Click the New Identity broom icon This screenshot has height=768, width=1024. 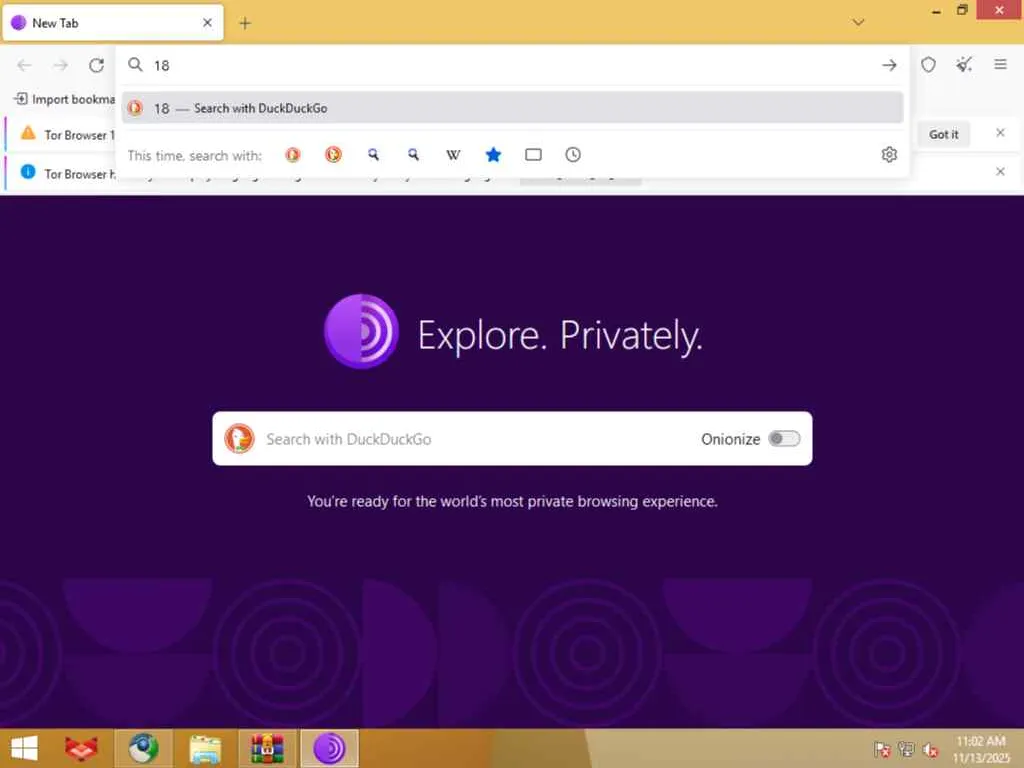(x=964, y=65)
